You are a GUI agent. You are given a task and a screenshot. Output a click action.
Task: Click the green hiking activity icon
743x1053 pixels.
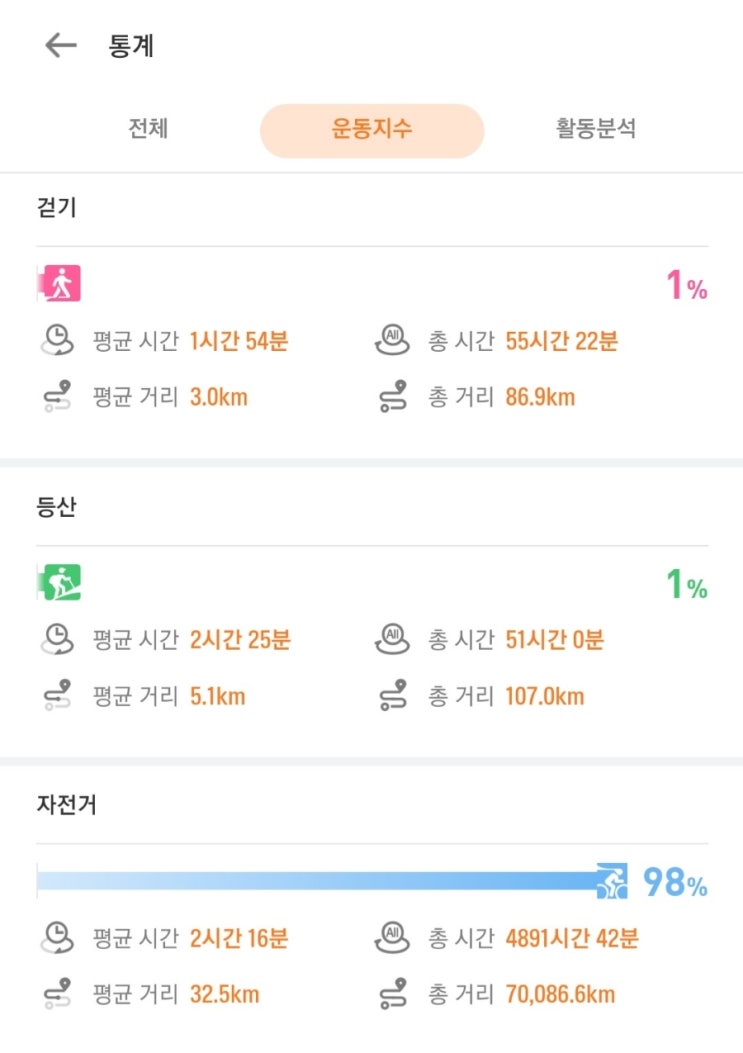coord(61,582)
